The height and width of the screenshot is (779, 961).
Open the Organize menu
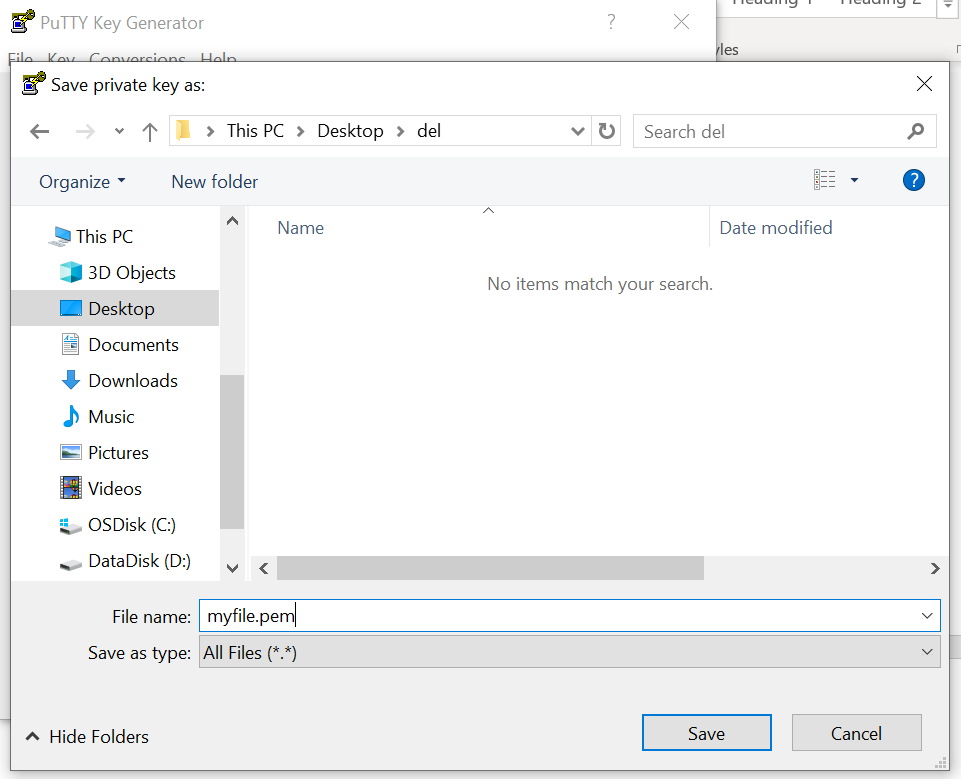coord(82,181)
